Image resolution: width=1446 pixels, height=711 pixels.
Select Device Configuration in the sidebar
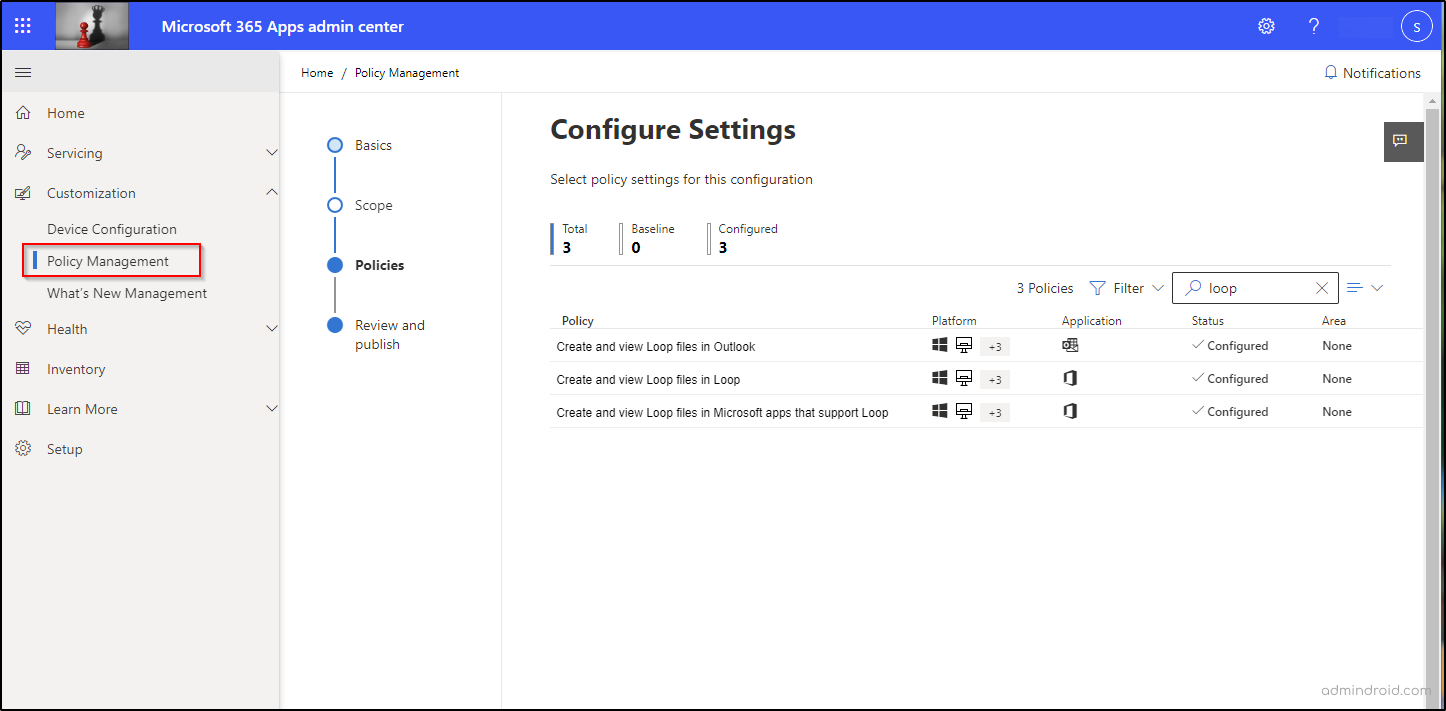pos(111,228)
